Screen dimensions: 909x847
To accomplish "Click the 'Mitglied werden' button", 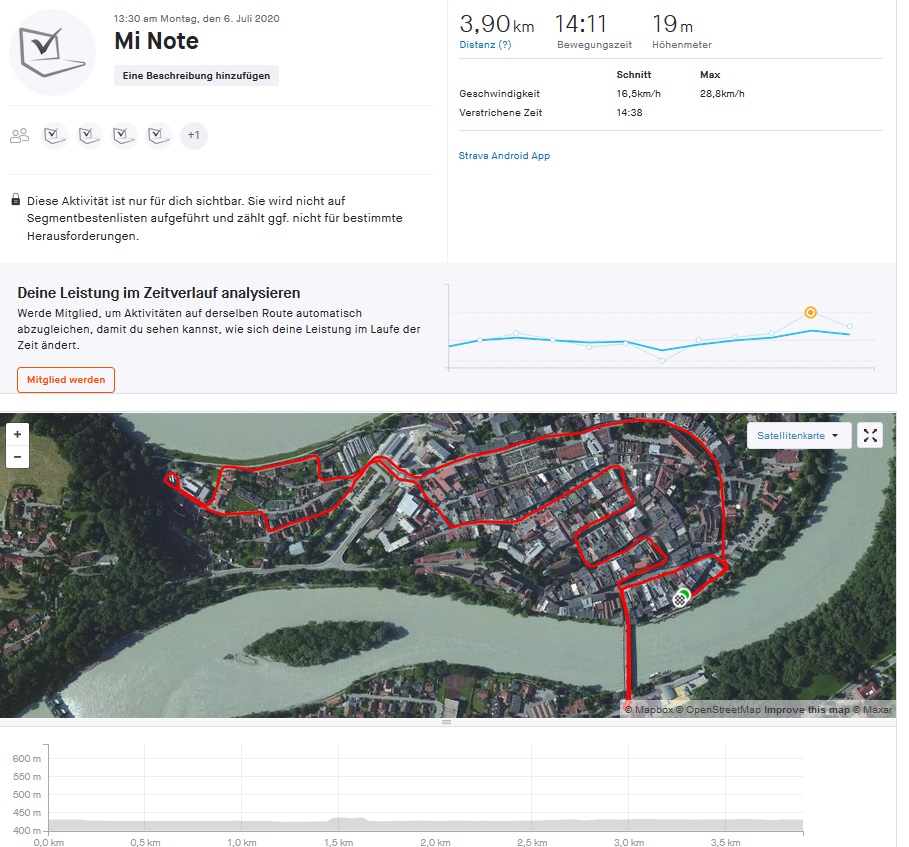I will point(66,380).
